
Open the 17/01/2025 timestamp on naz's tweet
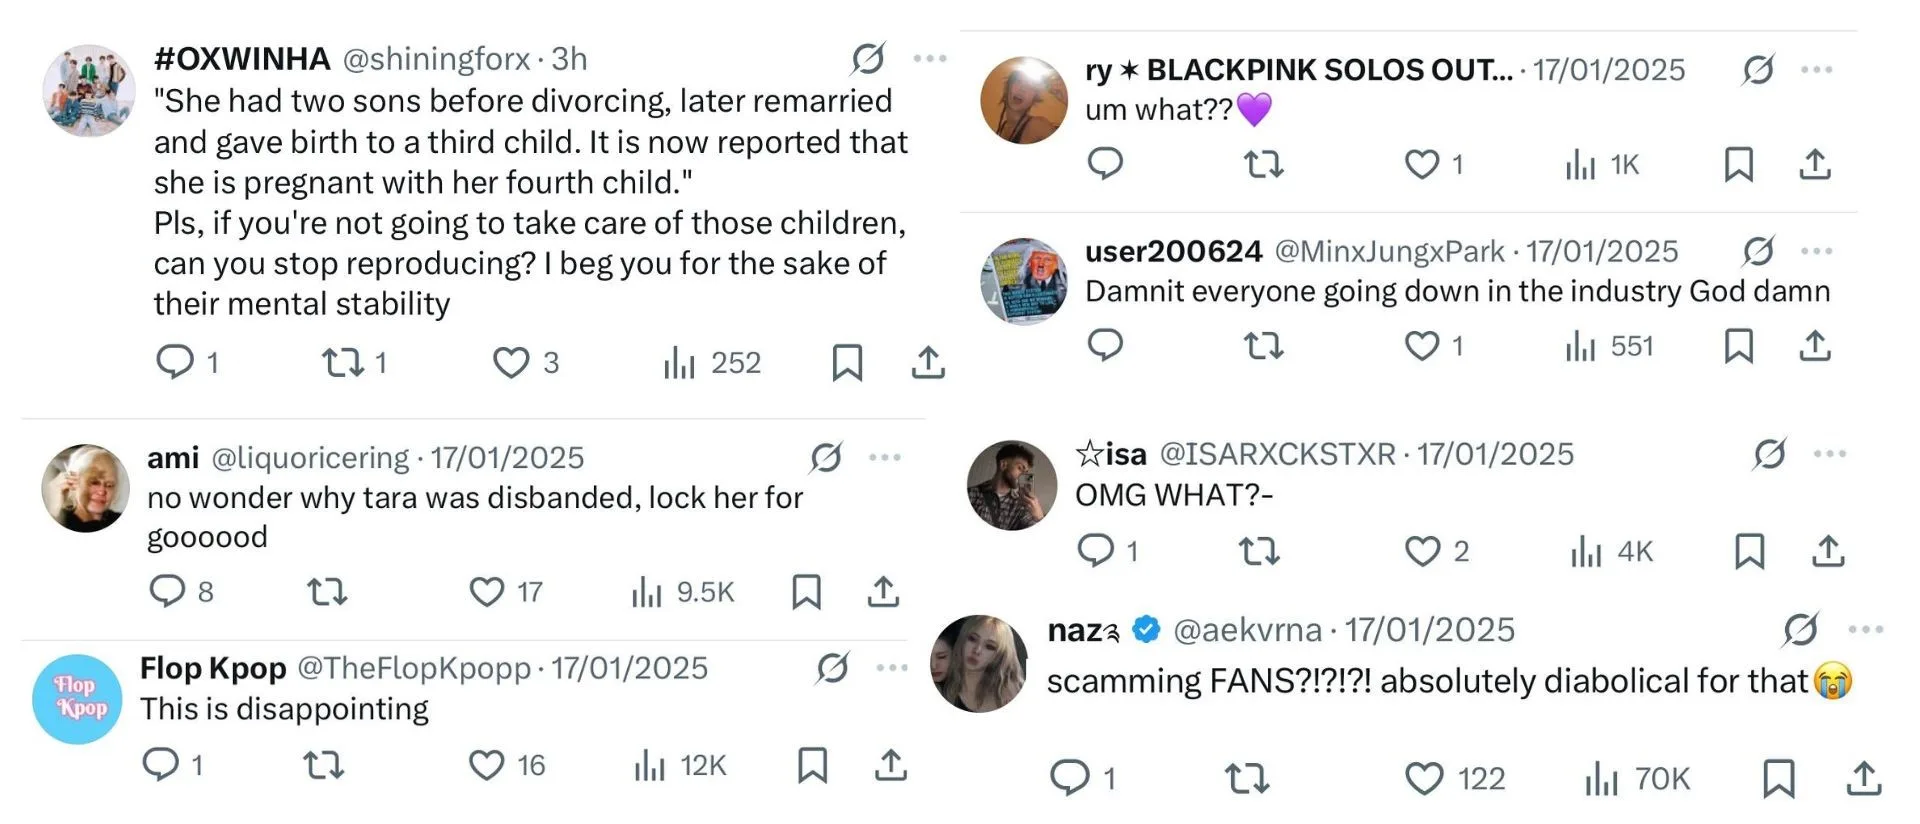(x=1429, y=630)
